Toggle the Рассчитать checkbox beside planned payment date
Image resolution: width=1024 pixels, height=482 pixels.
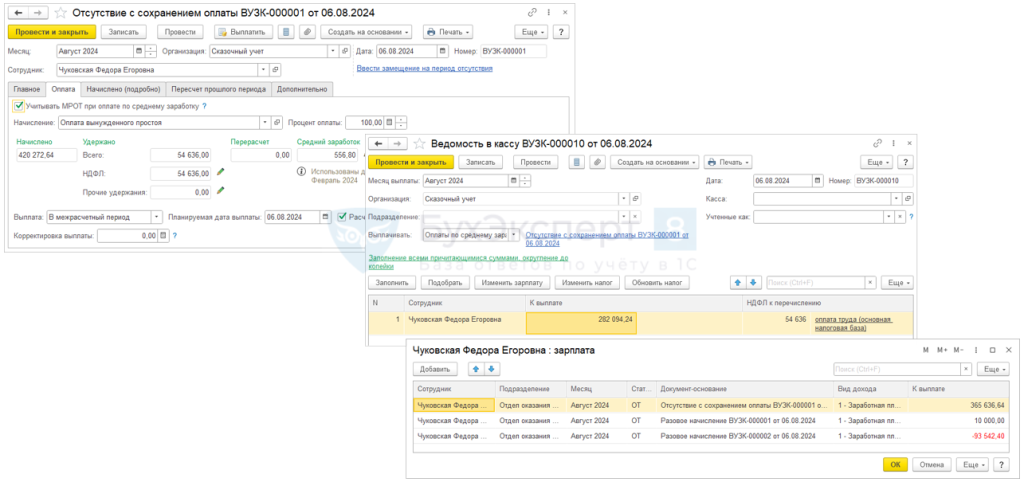pos(343,216)
